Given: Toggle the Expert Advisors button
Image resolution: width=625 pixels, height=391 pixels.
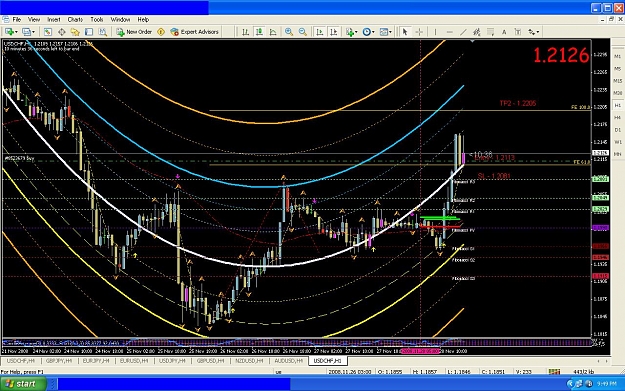Looking at the screenshot, I should pyautogui.click(x=195, y=32).
